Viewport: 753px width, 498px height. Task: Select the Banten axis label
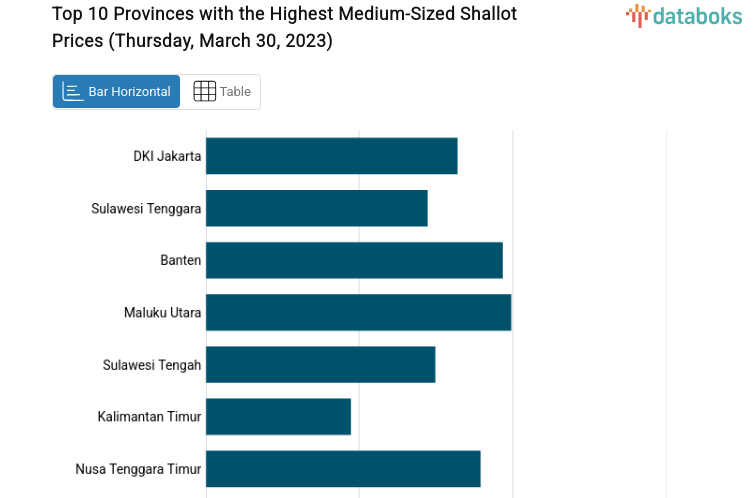tap(180, 260)
